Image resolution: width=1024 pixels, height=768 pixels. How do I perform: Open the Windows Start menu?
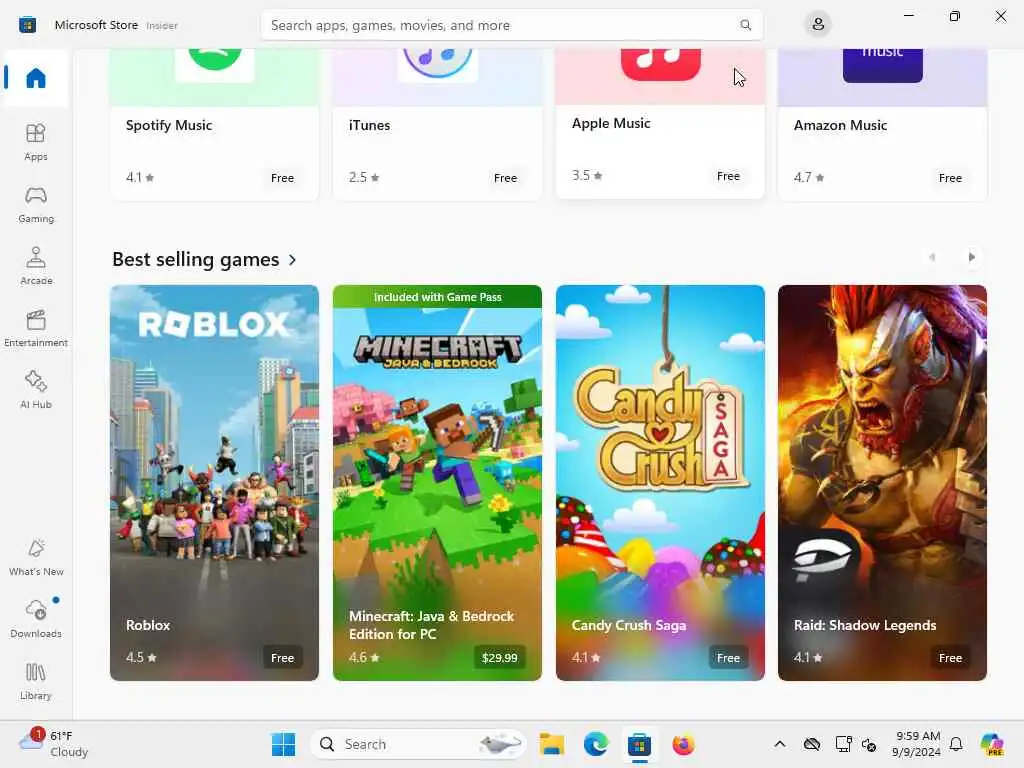point(283,744)
